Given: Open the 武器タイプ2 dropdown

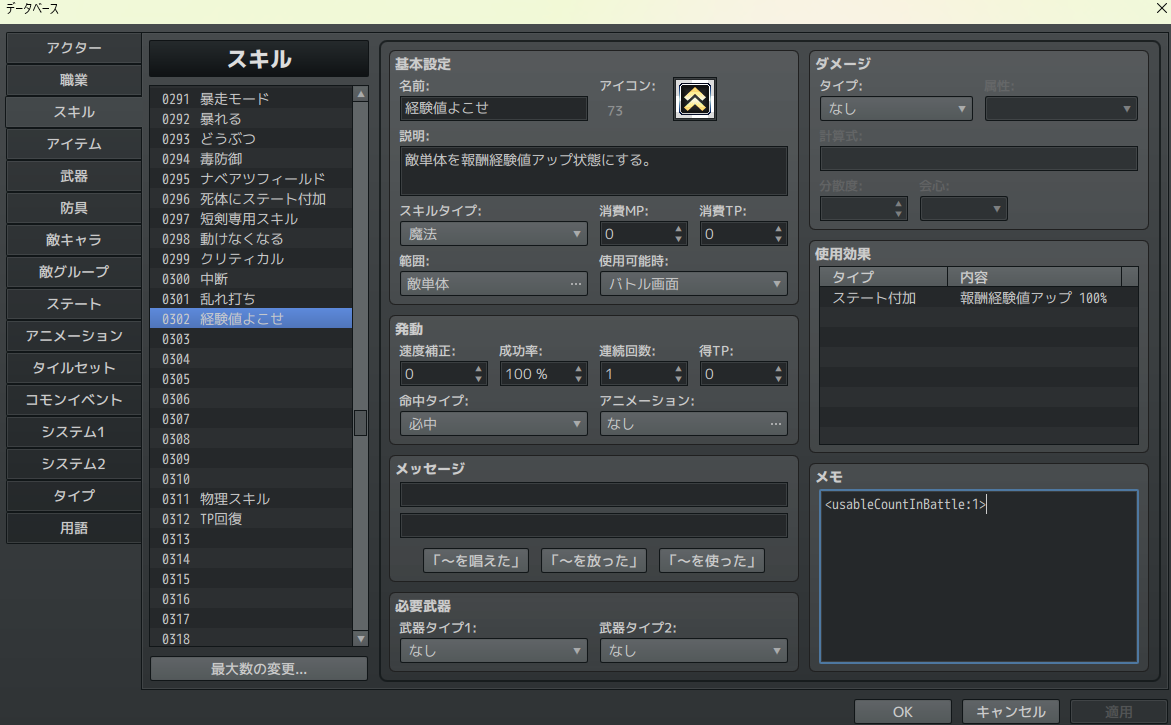Looking at the screenshot, I should (693, 650).
